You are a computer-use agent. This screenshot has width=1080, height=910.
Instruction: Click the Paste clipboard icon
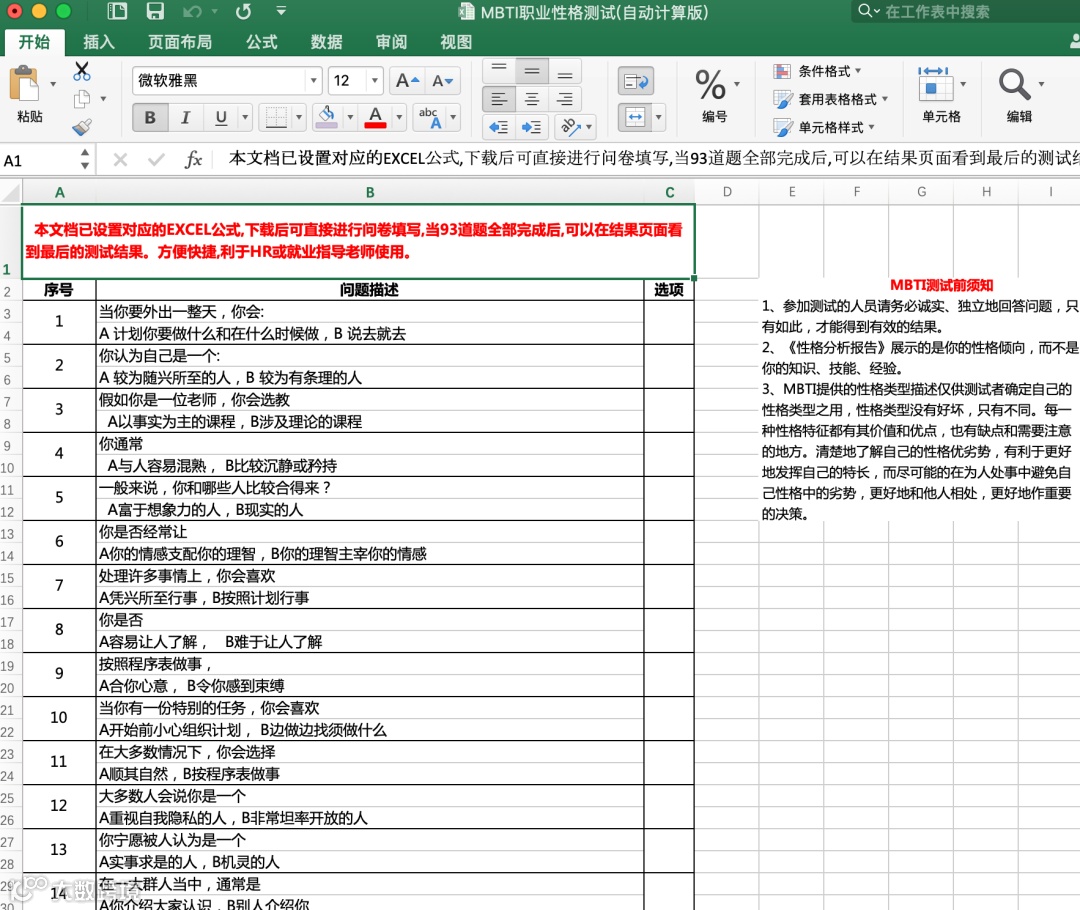coord(25,85)
